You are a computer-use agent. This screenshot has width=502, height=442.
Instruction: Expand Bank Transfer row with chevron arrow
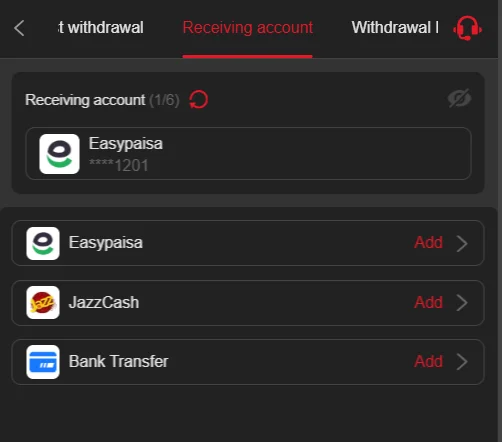[462, 362]
